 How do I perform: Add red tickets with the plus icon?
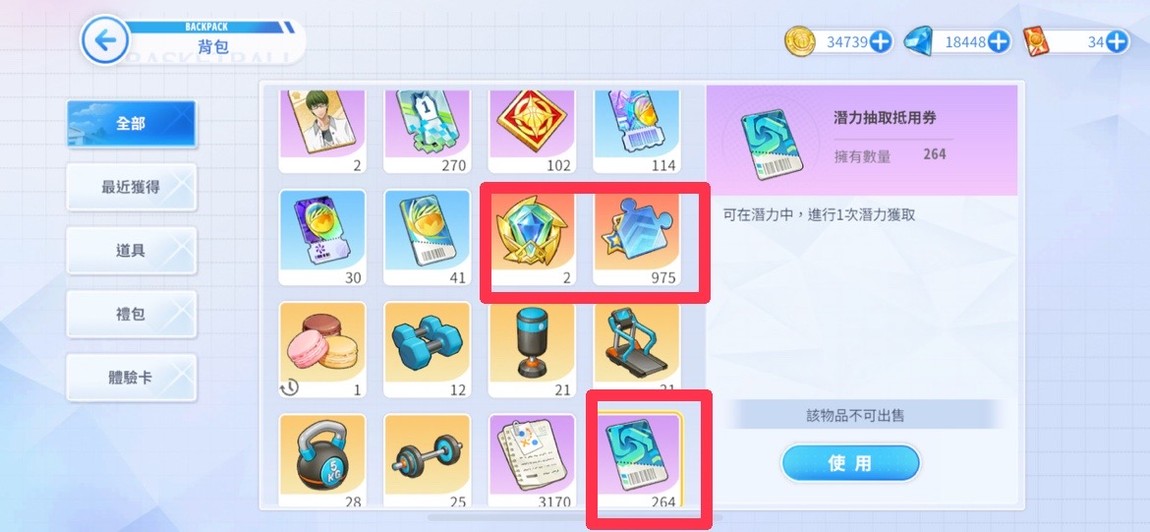coord(1116,42)
